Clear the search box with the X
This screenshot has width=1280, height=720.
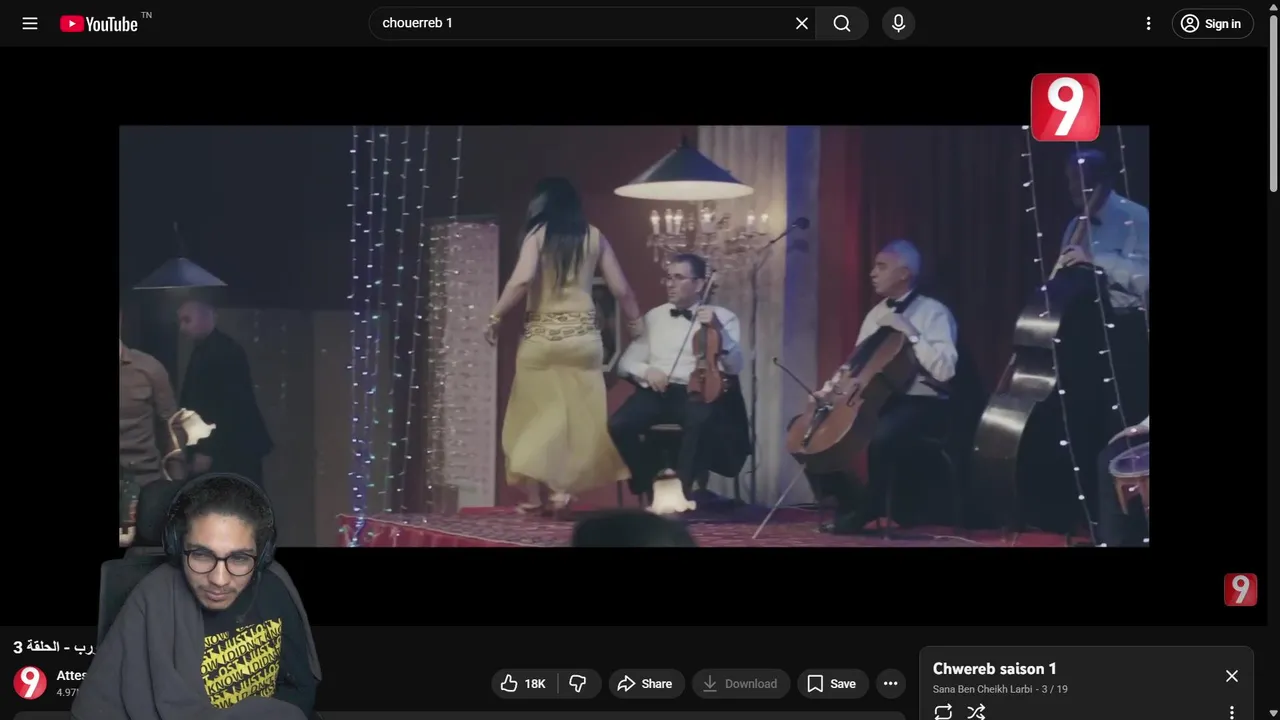click(801, 23)
